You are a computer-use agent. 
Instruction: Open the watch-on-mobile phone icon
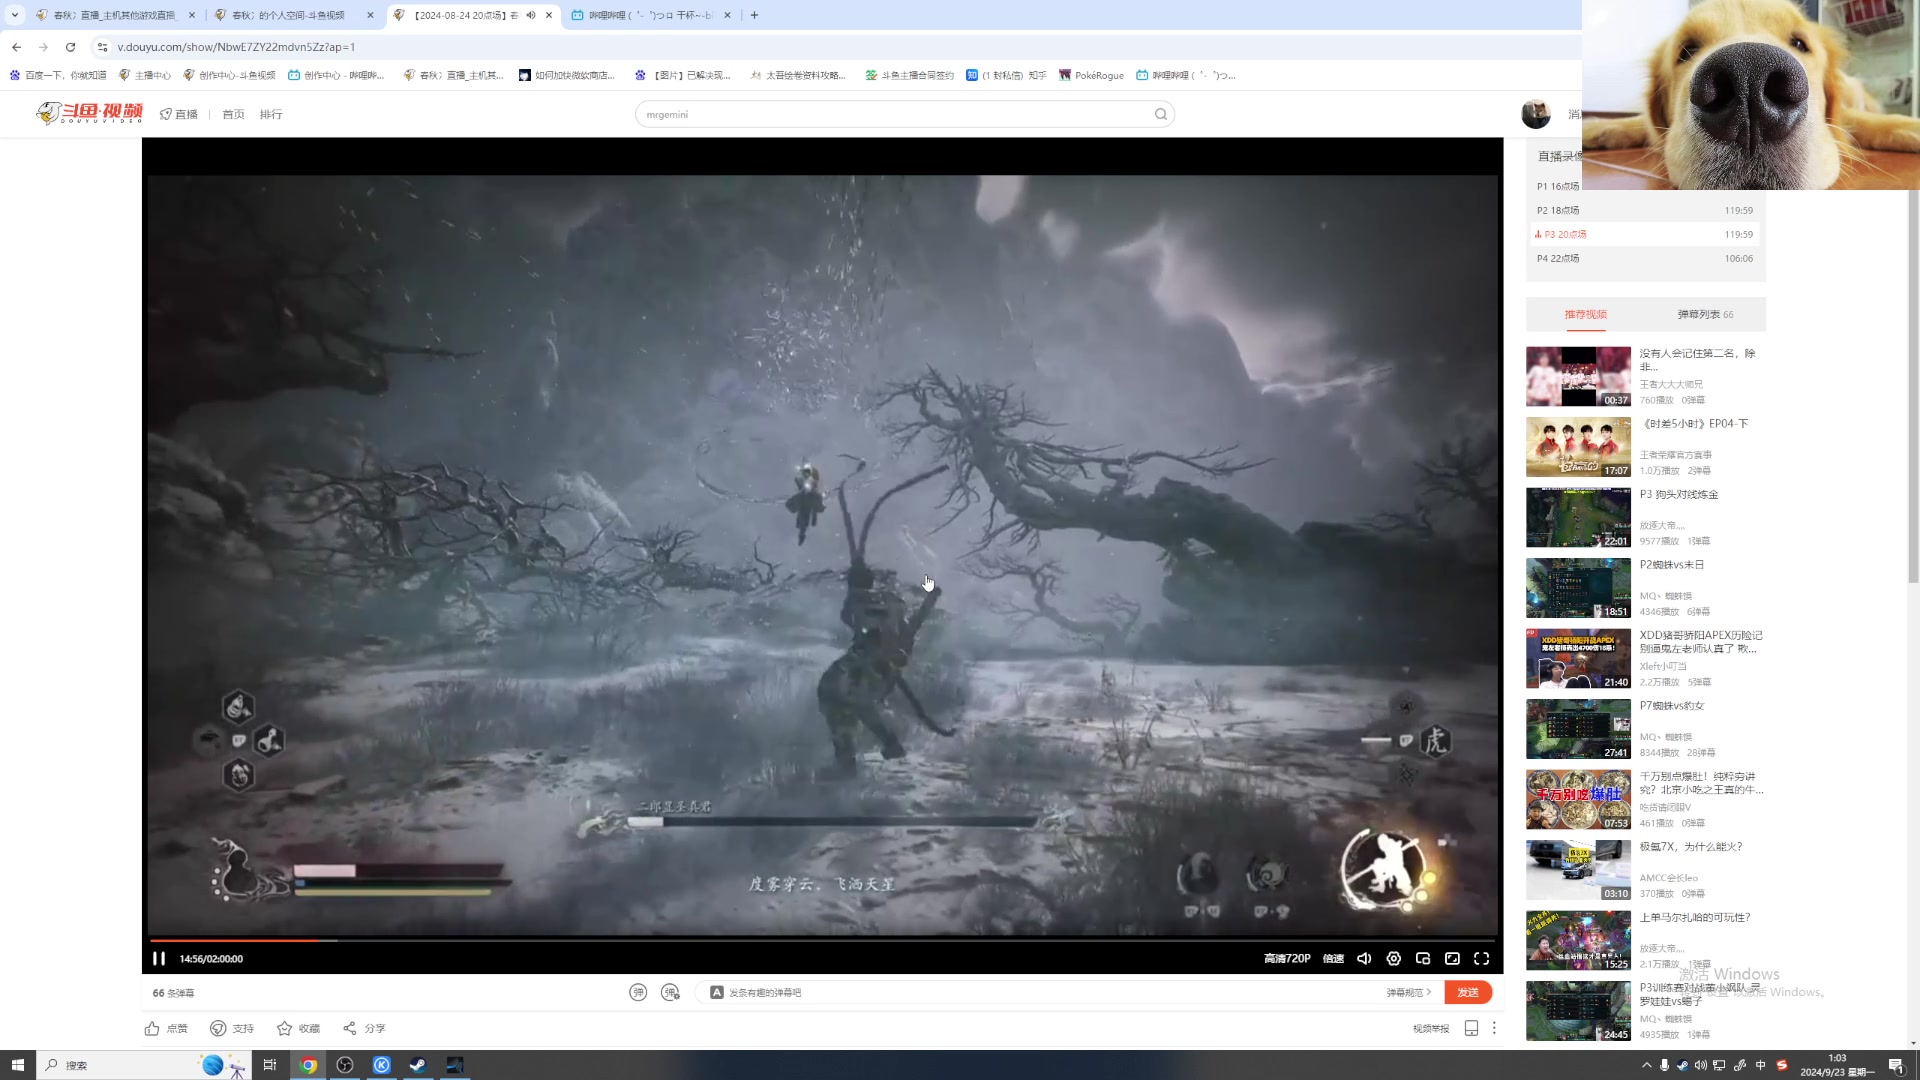1471,1028
